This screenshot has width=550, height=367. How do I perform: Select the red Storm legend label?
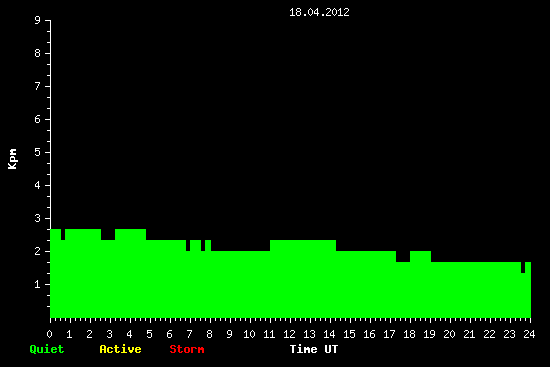(x=187, y=349)
